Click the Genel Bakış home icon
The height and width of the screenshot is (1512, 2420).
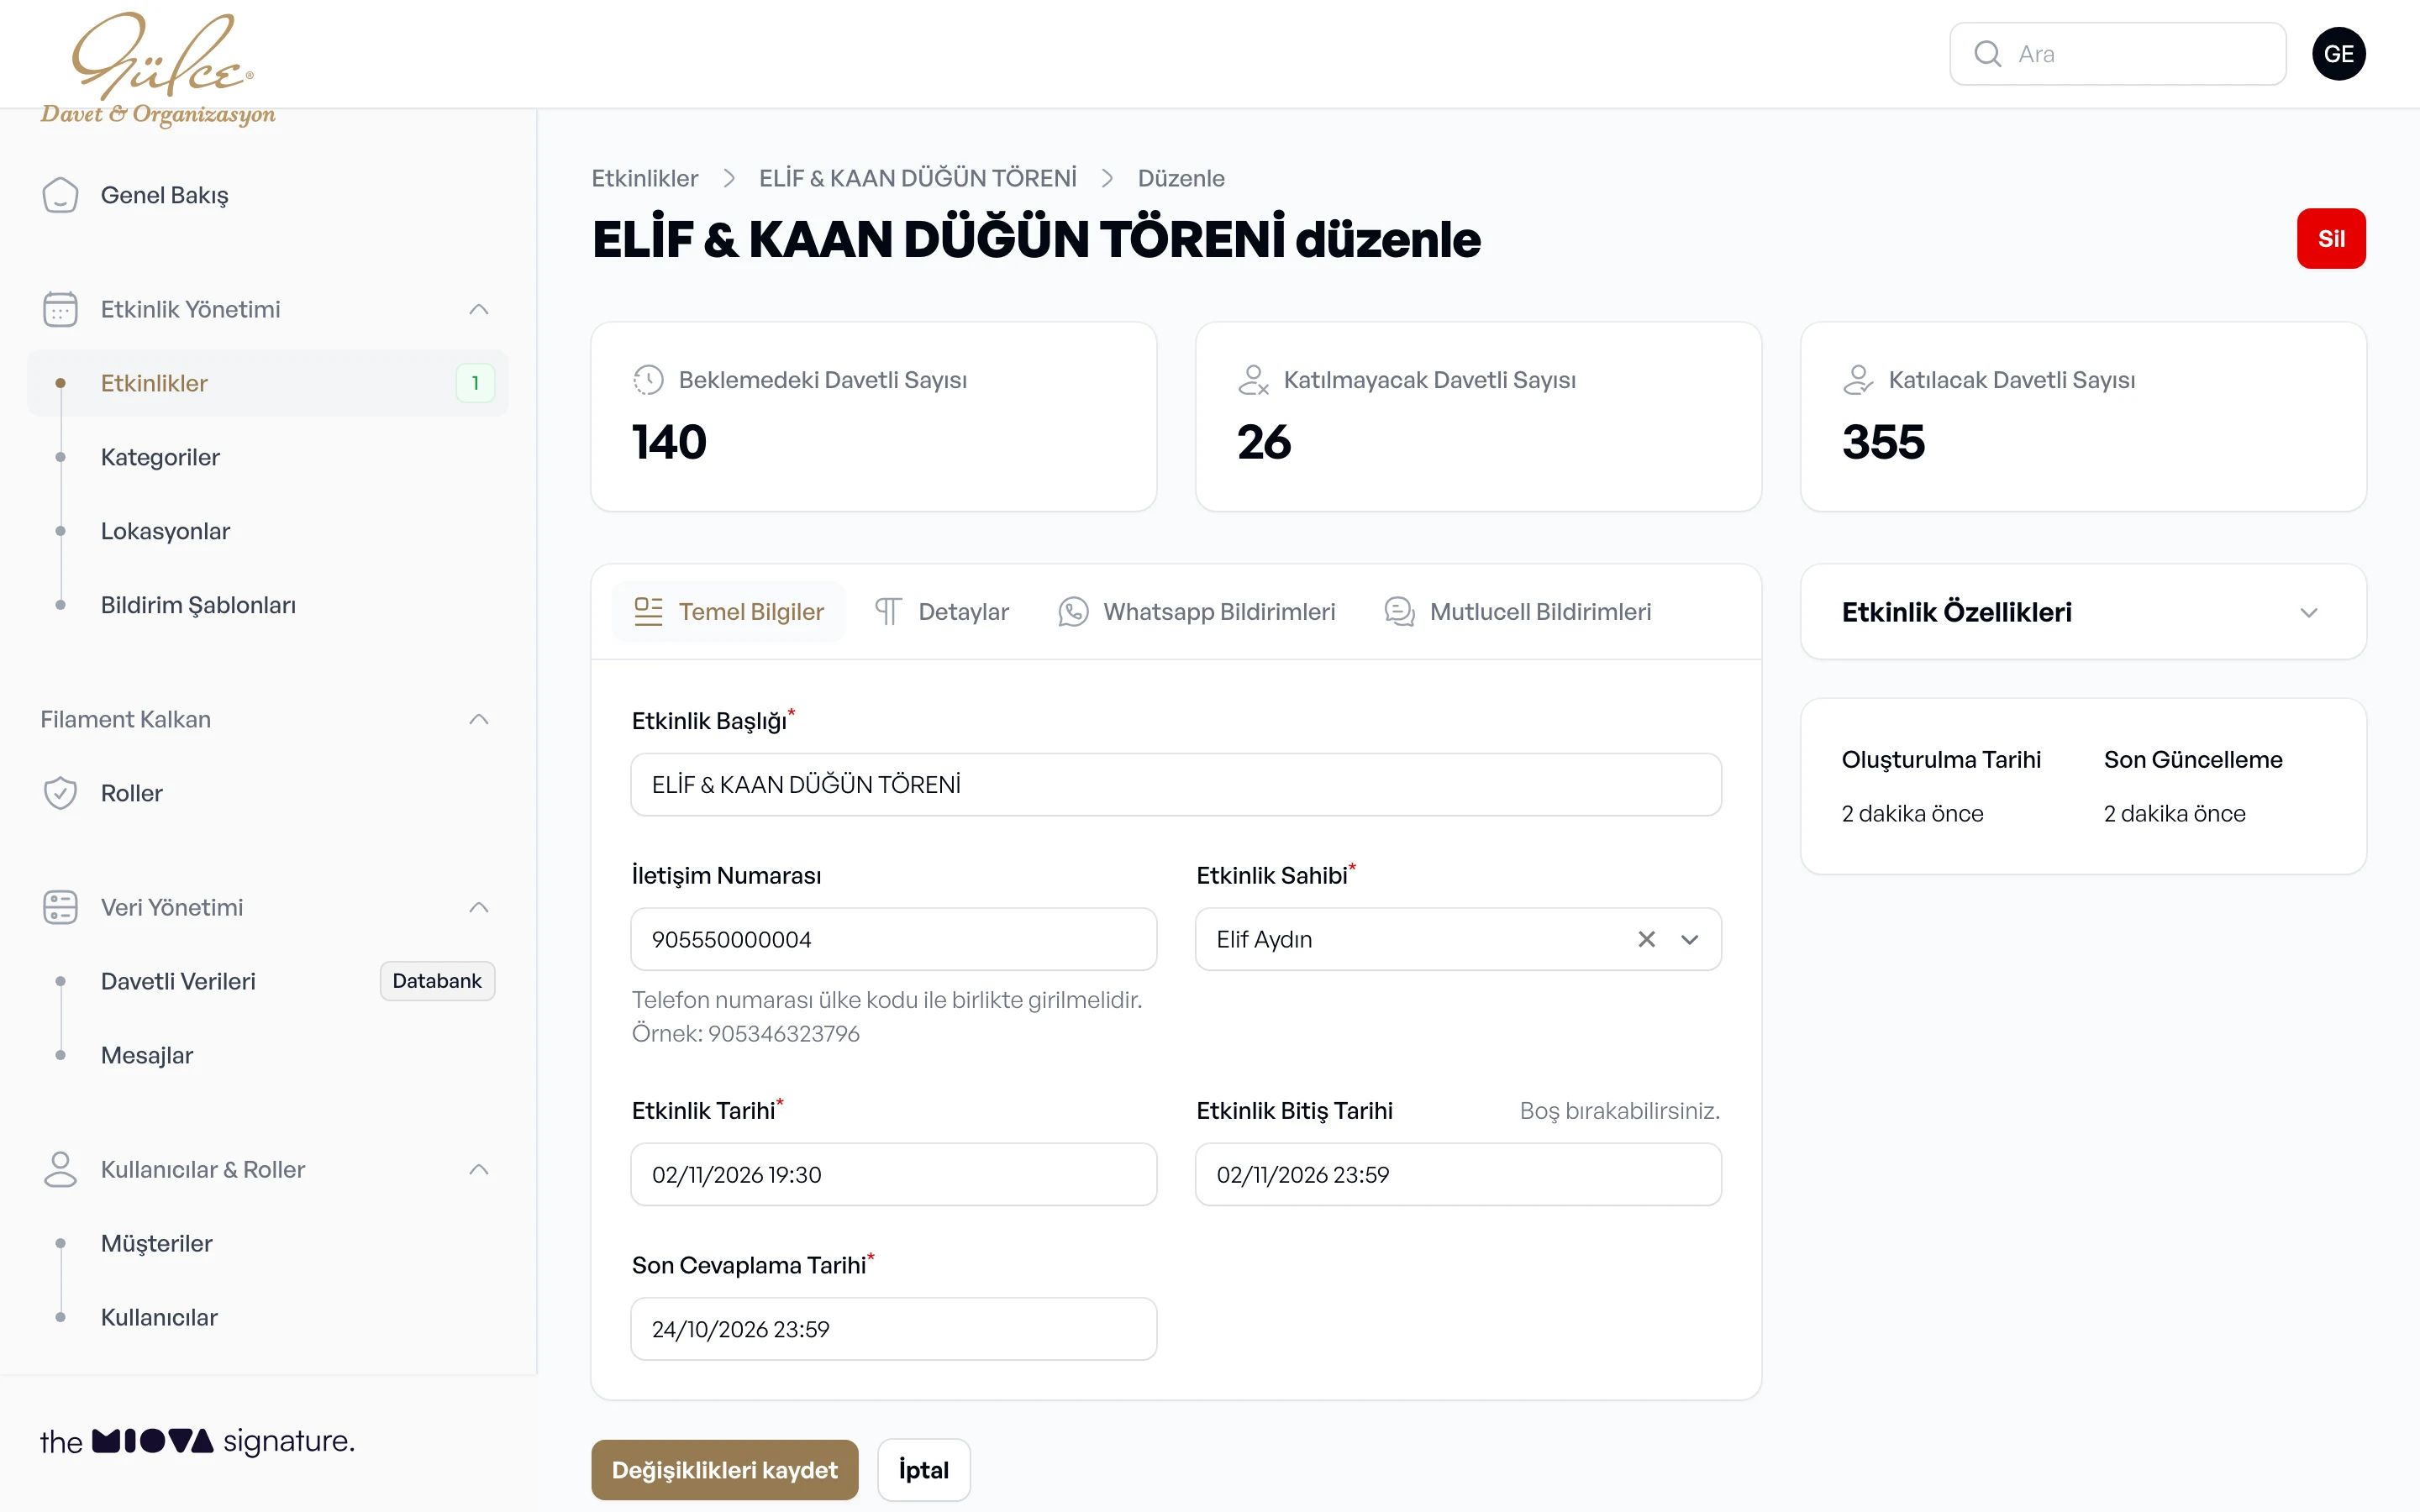[x=60, y=195]
